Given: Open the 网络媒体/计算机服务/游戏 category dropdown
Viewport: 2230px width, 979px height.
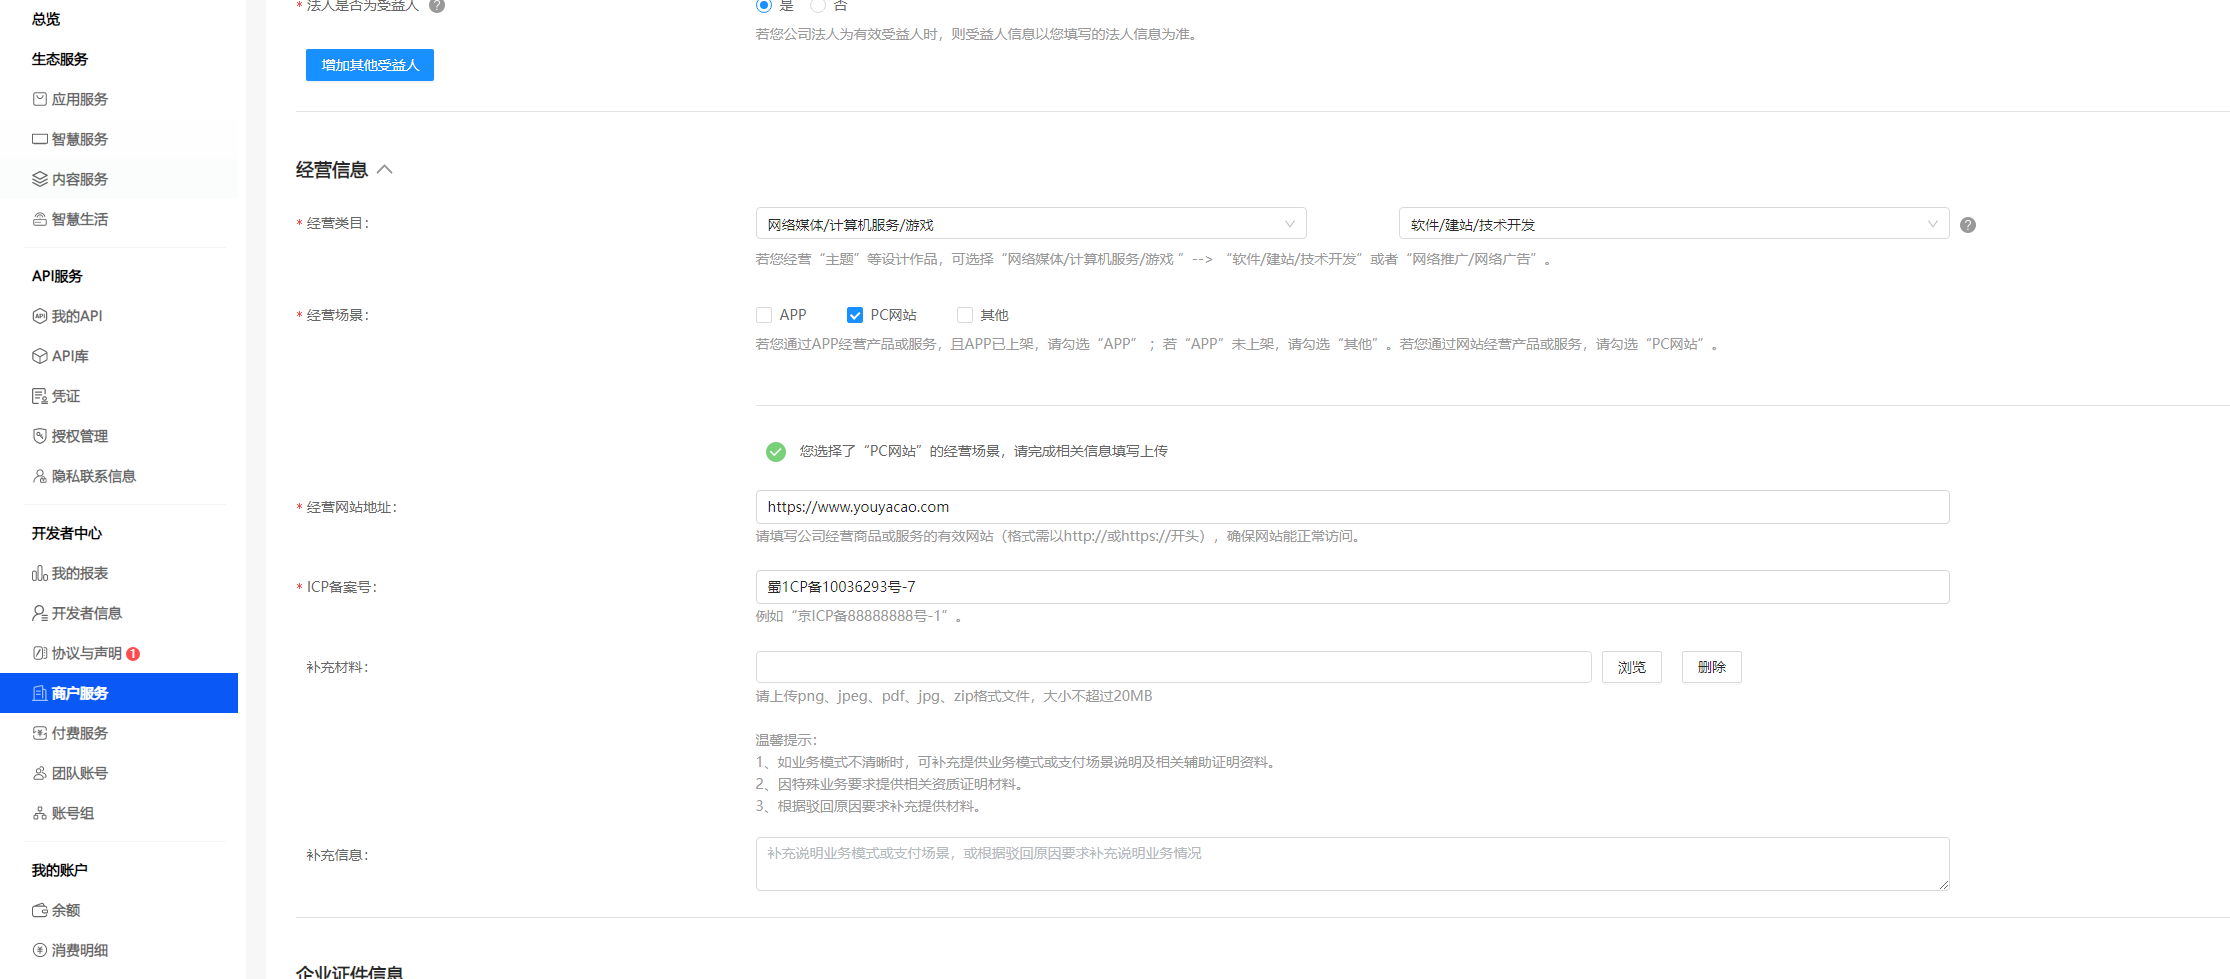Looking at the screenshot, I should (1031, 224).
